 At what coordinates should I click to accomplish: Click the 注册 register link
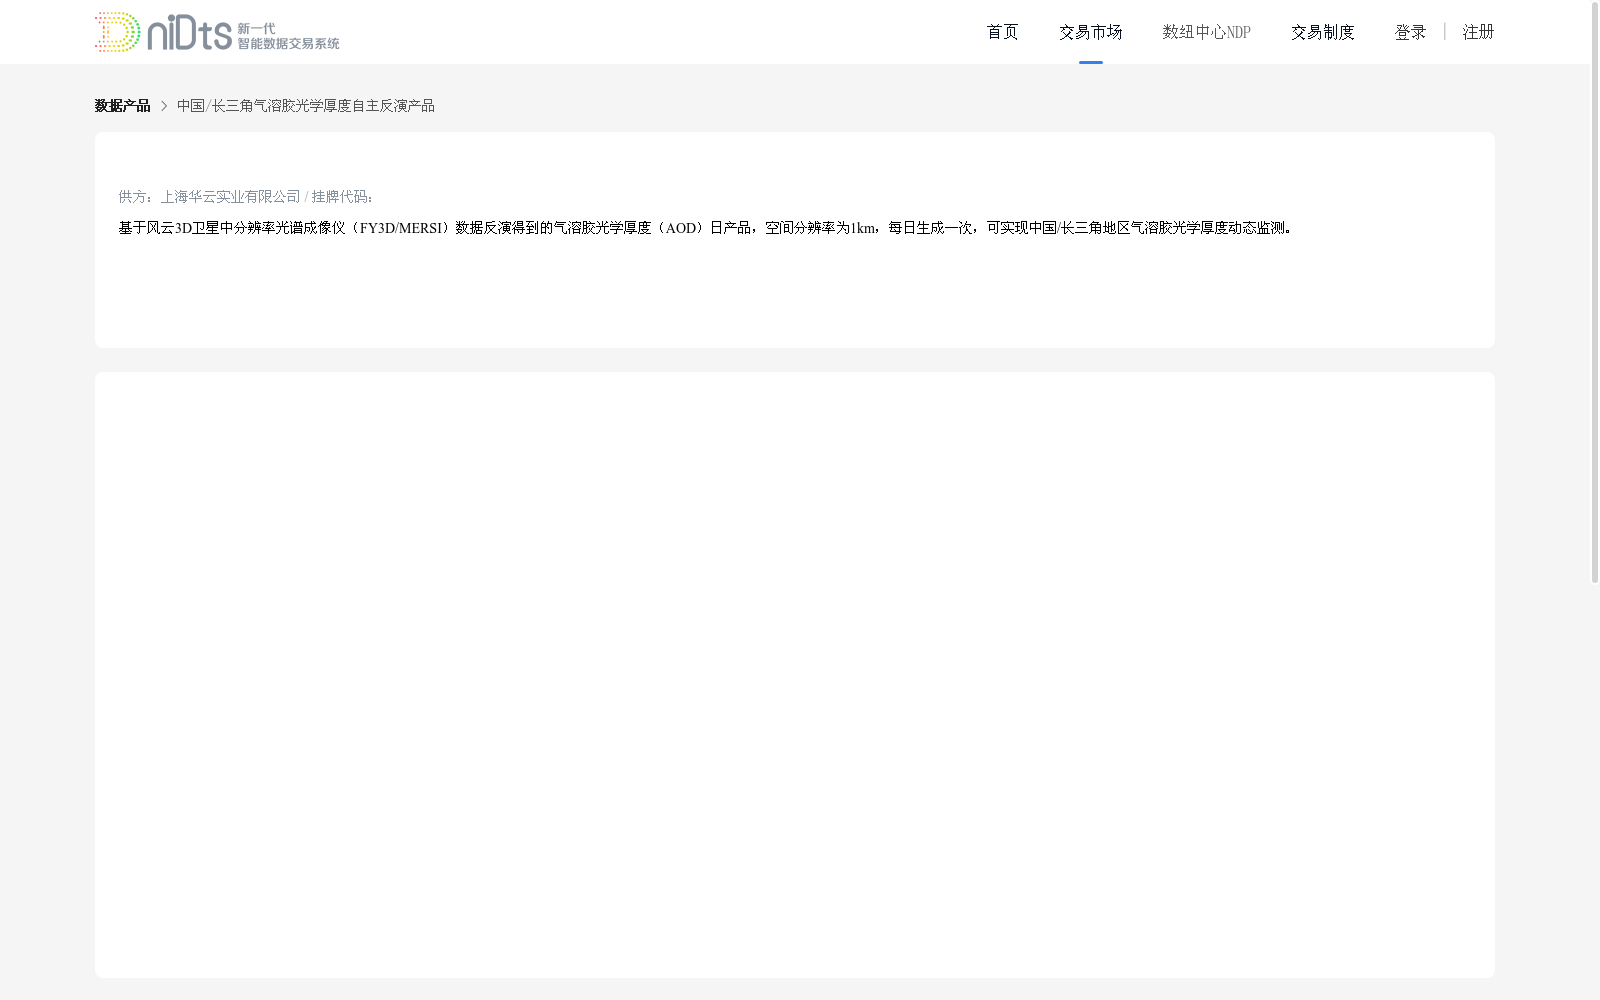pyautogui.click(x=1478, y=32)
